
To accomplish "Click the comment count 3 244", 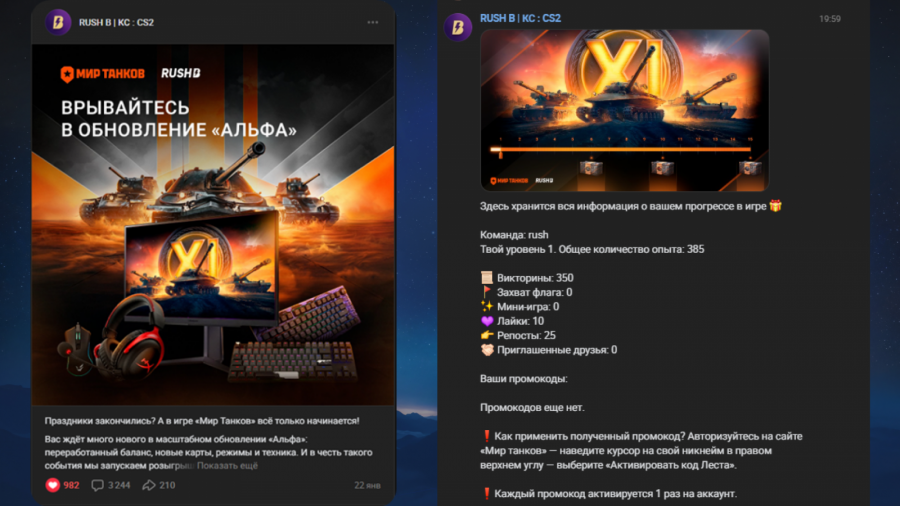I will (119, 485).
